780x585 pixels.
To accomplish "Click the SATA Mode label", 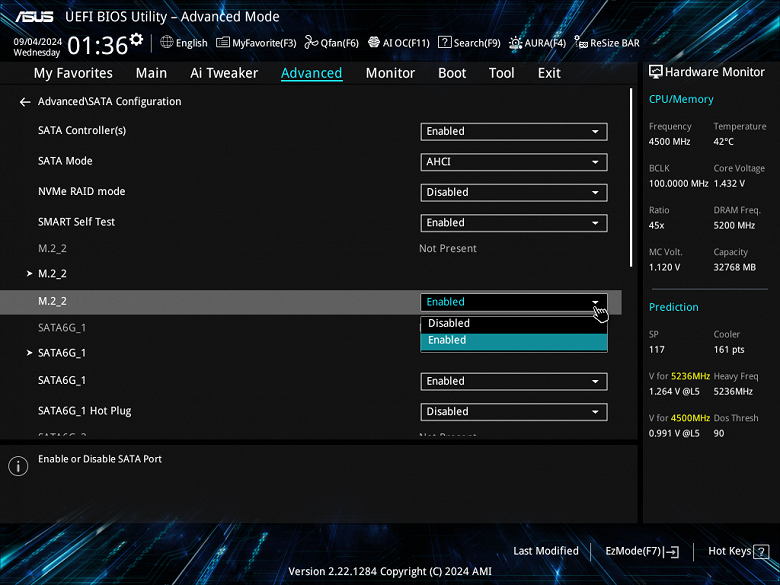I will pos(65,161).
